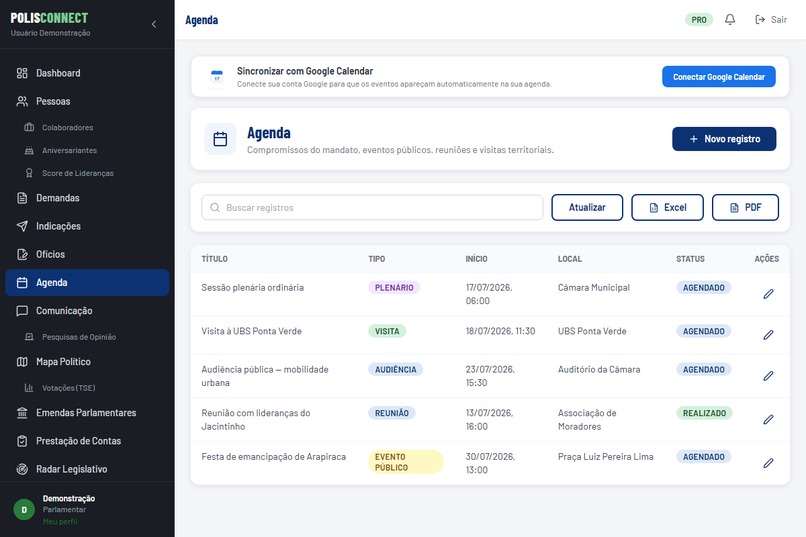Select the Agenda calendar icon in sidebar
The height and width of the screenshot is (537, 806).
[x=22, y=283]
